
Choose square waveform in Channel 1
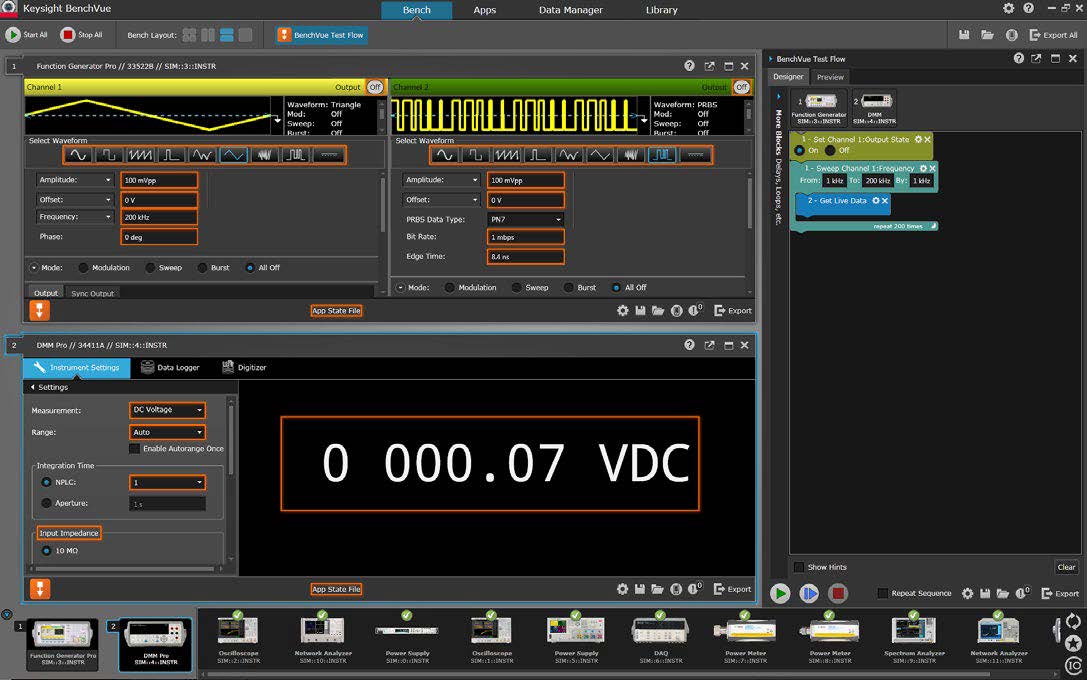(110, 155)
